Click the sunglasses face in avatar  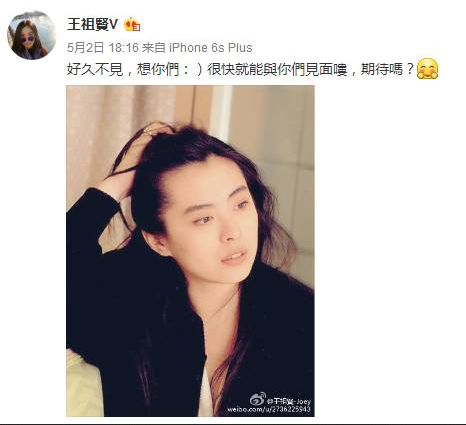[x=28, y=39]
